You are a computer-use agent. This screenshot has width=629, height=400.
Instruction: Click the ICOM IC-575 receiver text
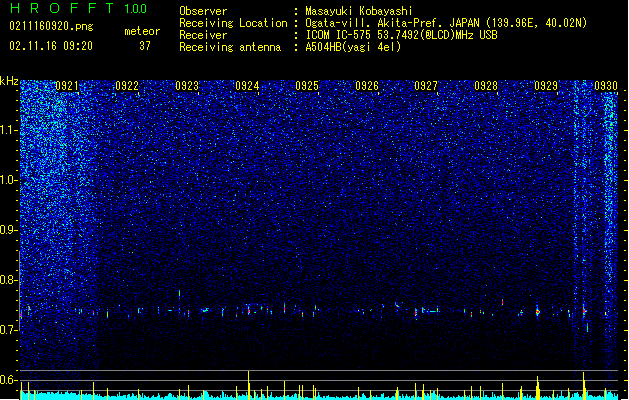pyautogui.click(x=402, y=35)
